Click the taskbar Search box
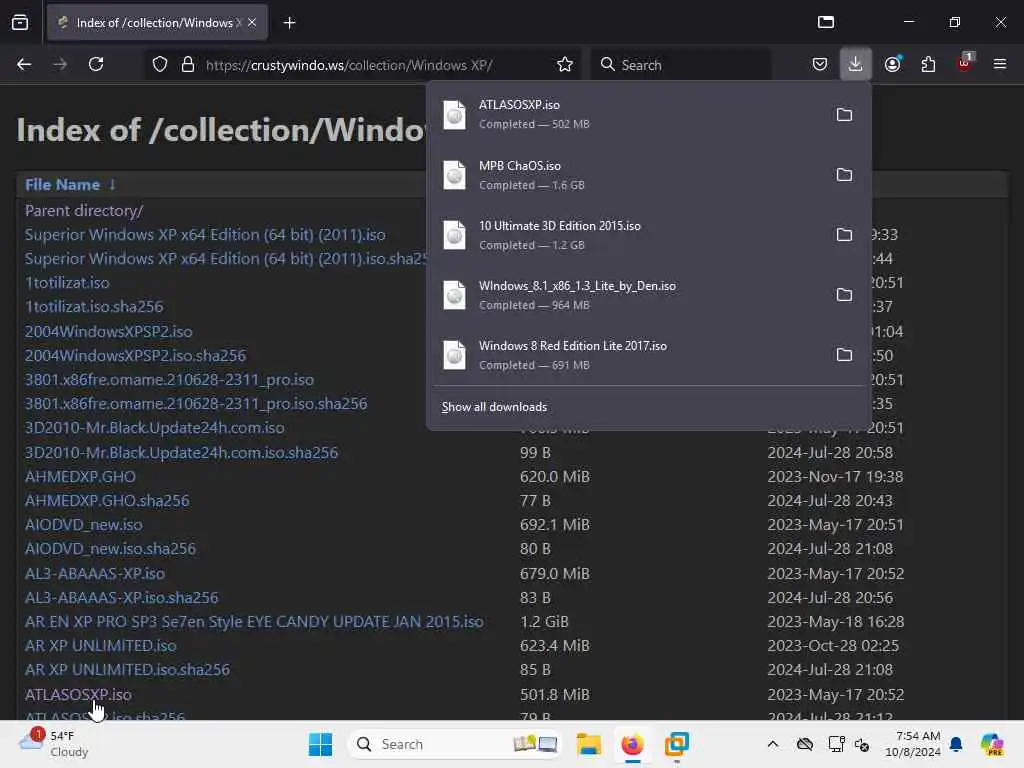The width and height of the screenshot is (1024, 768). (x=455, y=744)
